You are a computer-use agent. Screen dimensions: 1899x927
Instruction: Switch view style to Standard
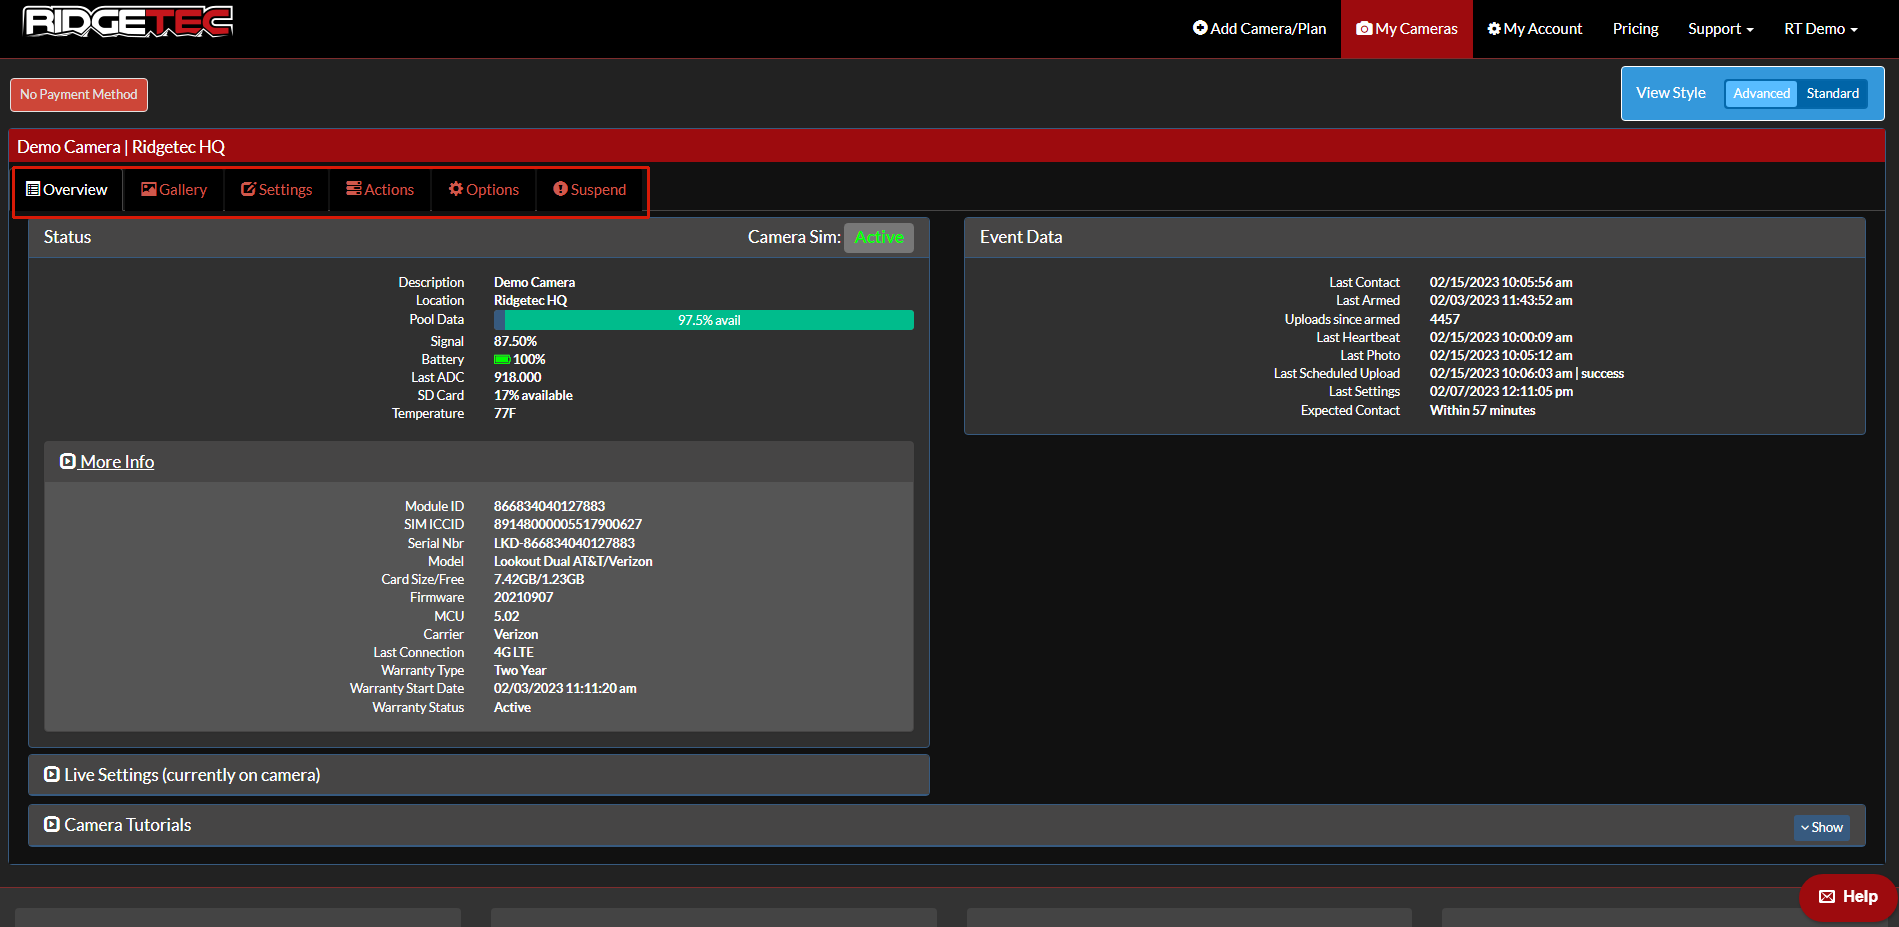1832,94
